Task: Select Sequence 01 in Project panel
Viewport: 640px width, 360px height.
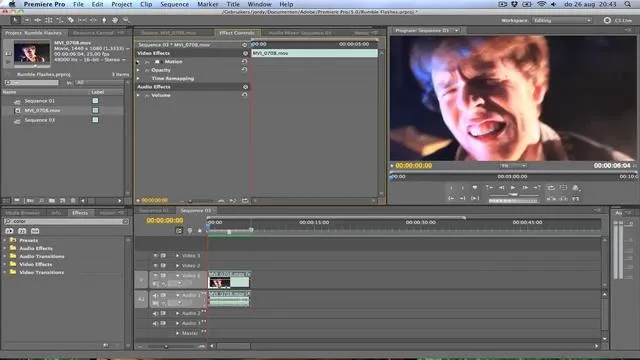Action: (x=39, y=101)
